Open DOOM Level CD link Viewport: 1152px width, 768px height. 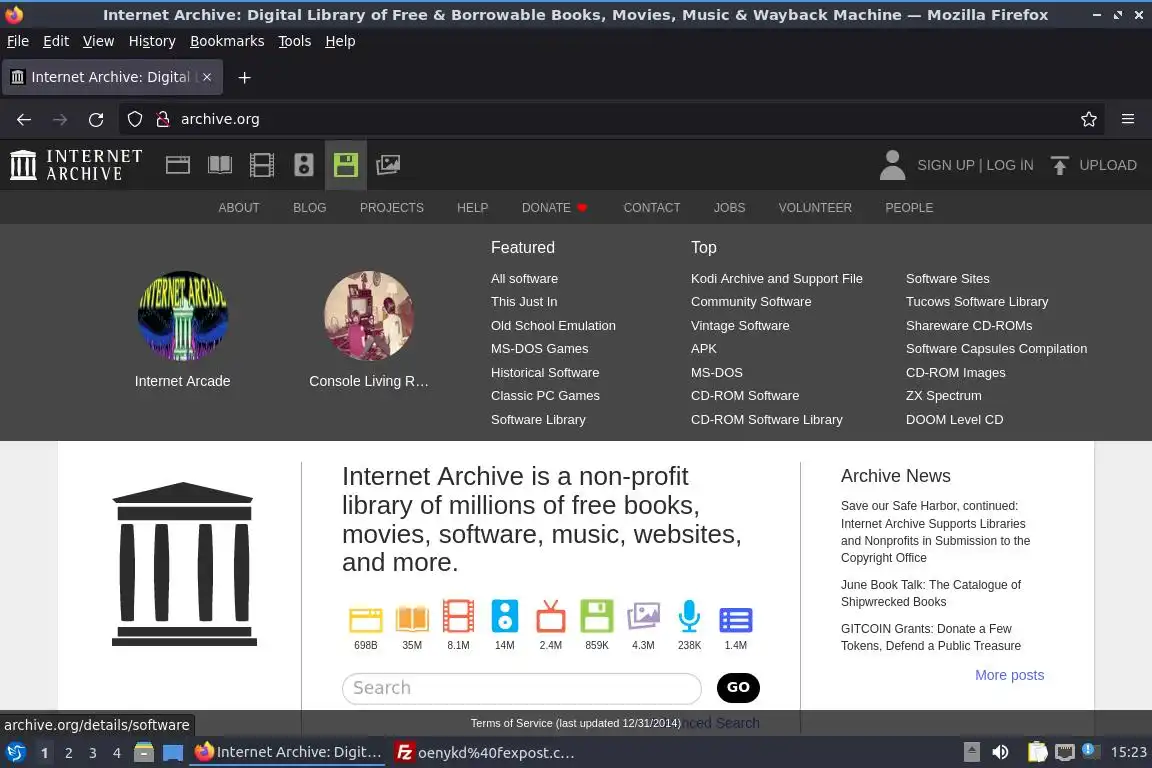click(954, 420)
